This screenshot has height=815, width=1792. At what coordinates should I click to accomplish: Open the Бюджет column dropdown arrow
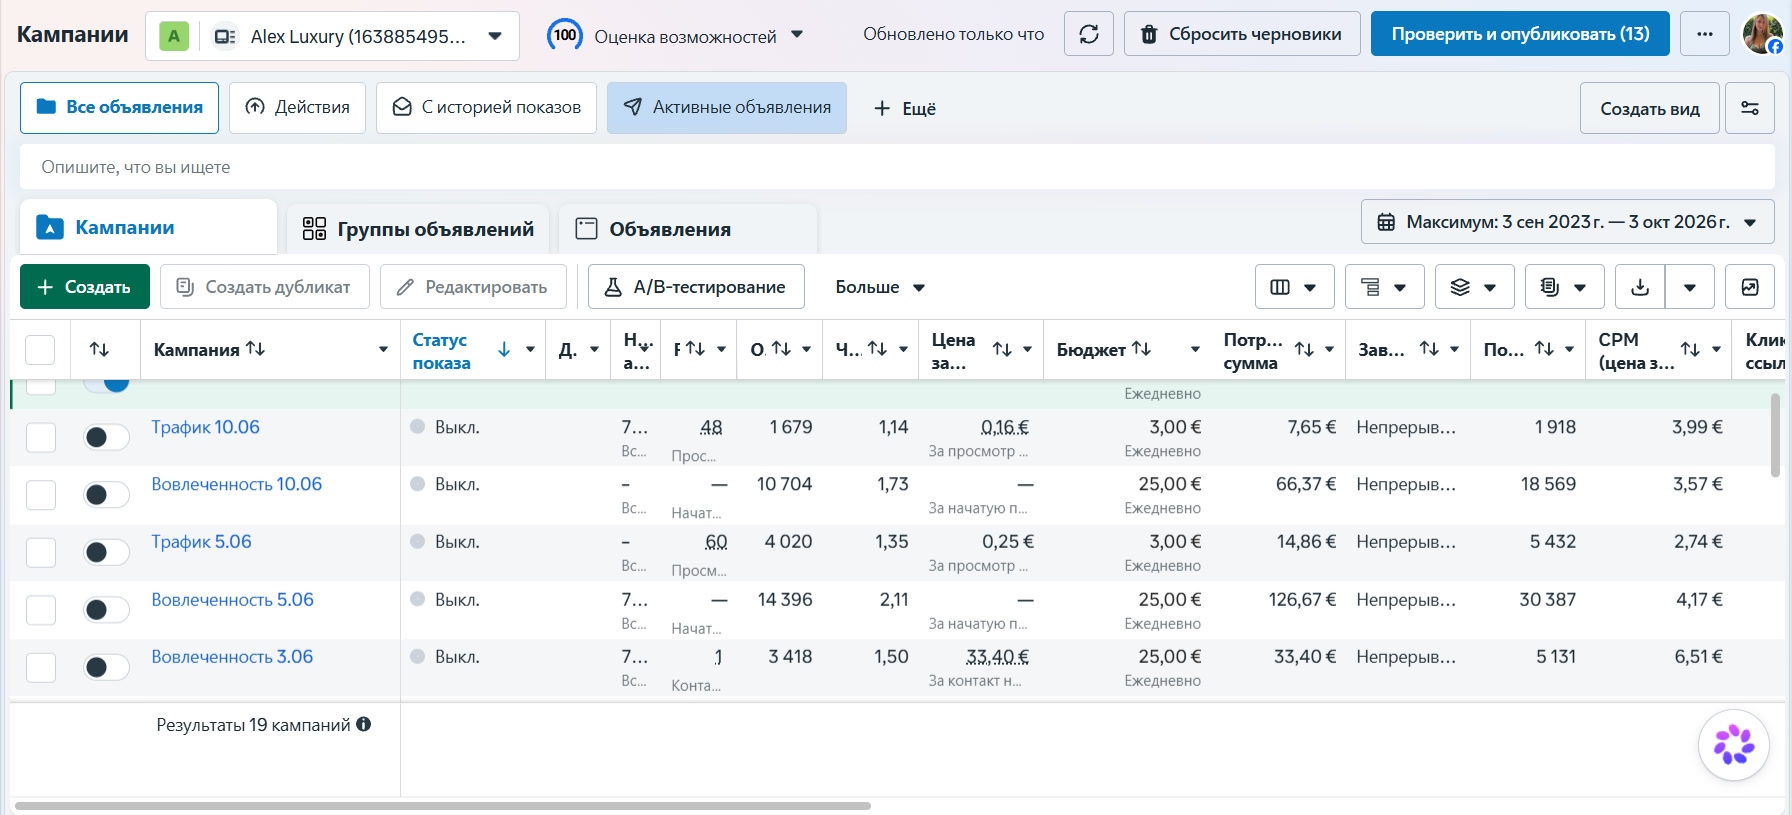[x=1195, y=349]
